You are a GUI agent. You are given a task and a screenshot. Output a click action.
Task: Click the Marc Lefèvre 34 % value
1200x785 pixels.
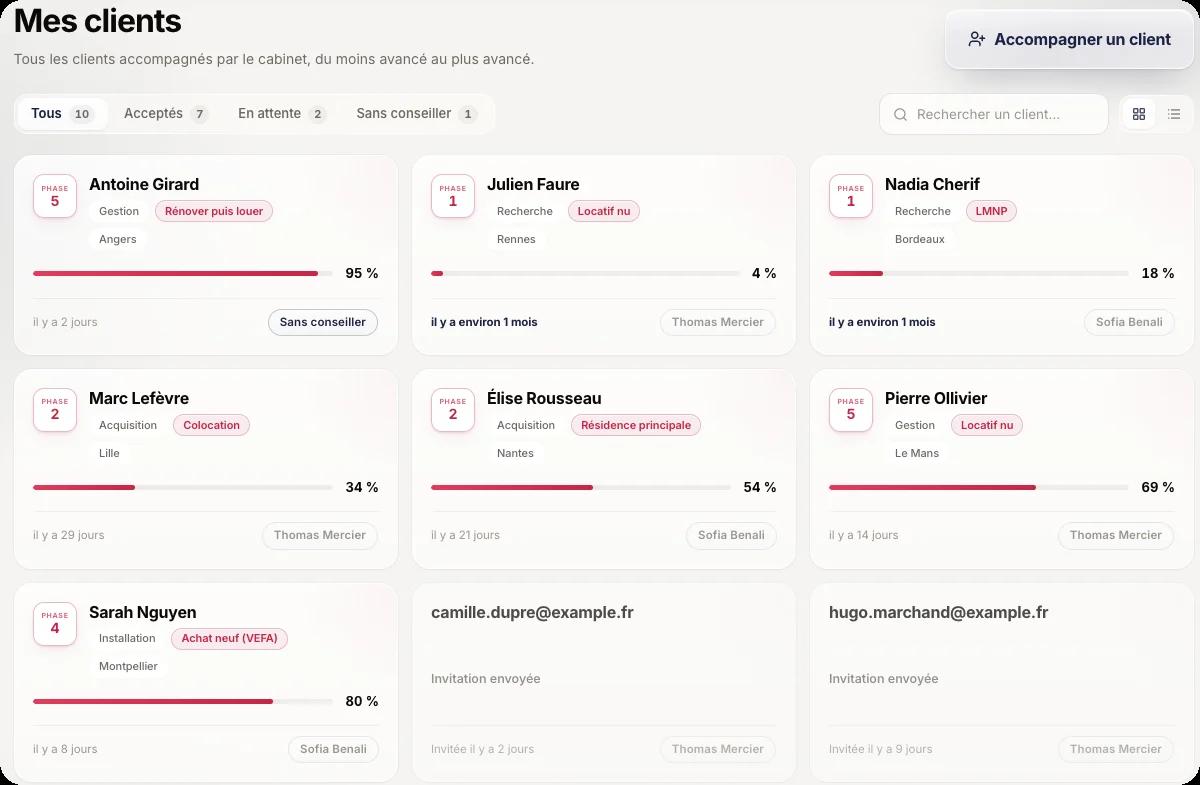pos(362,487)
